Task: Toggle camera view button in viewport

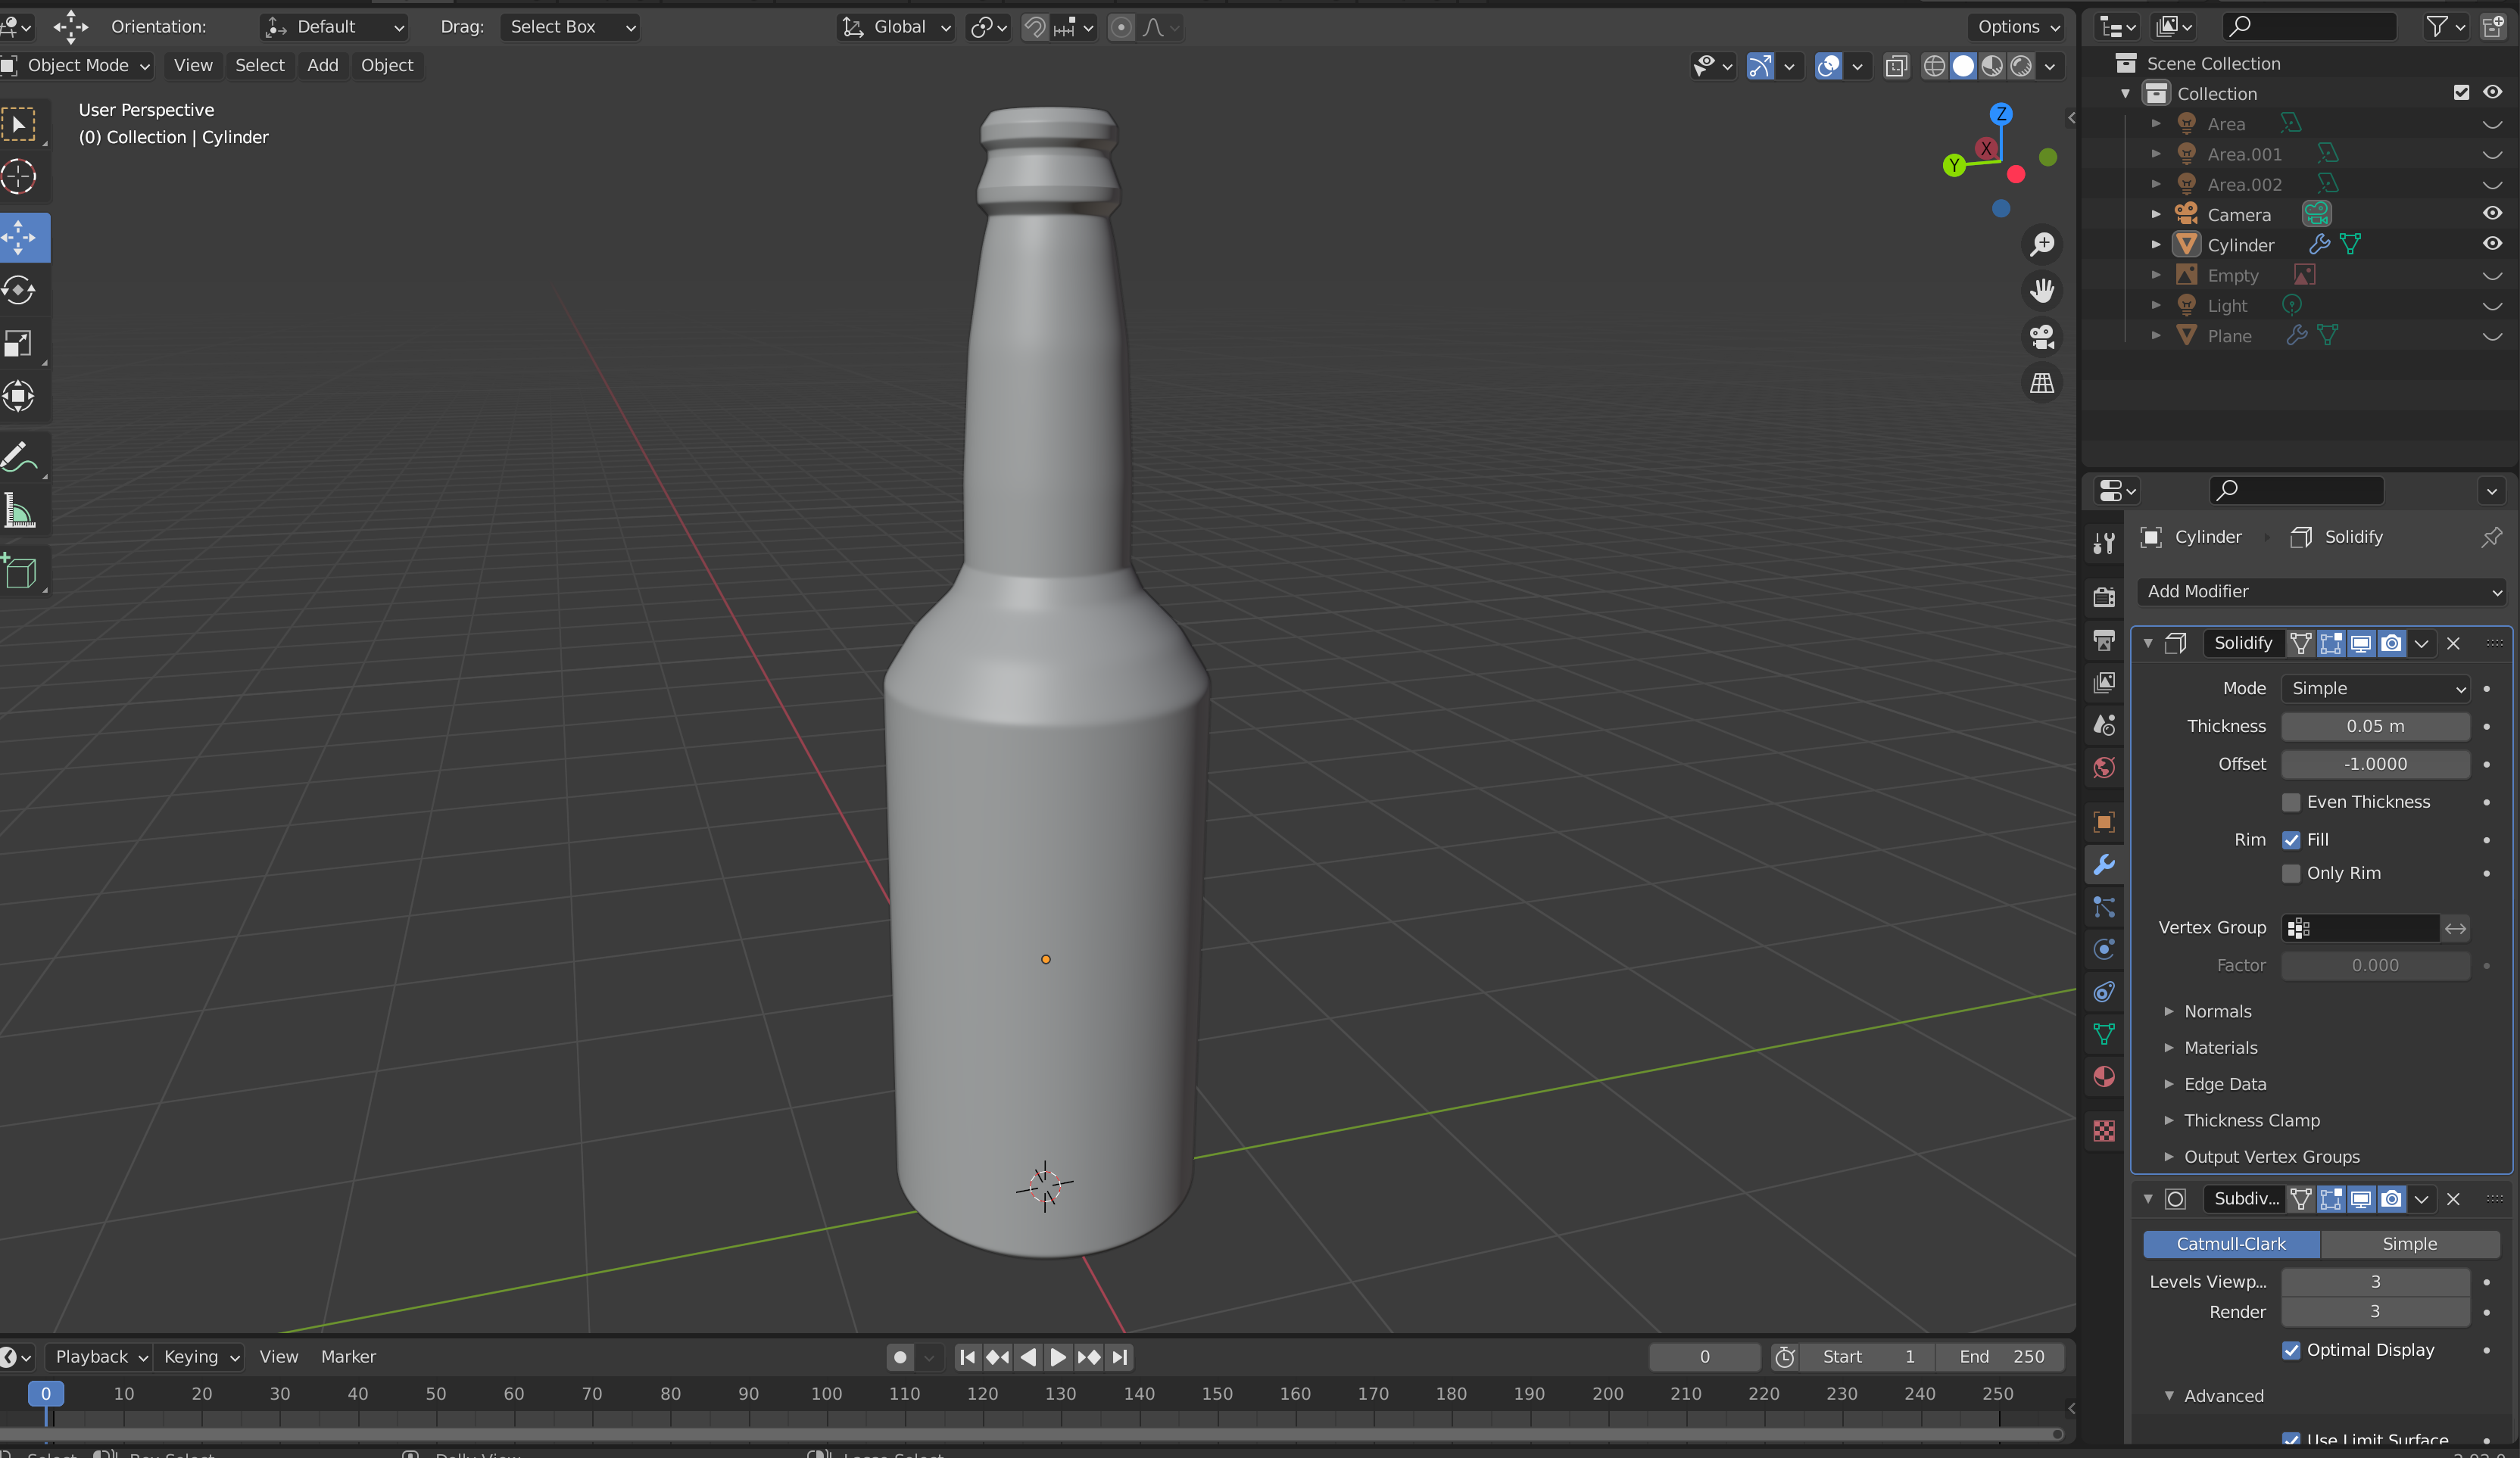Action: [x=2042, y=337]
